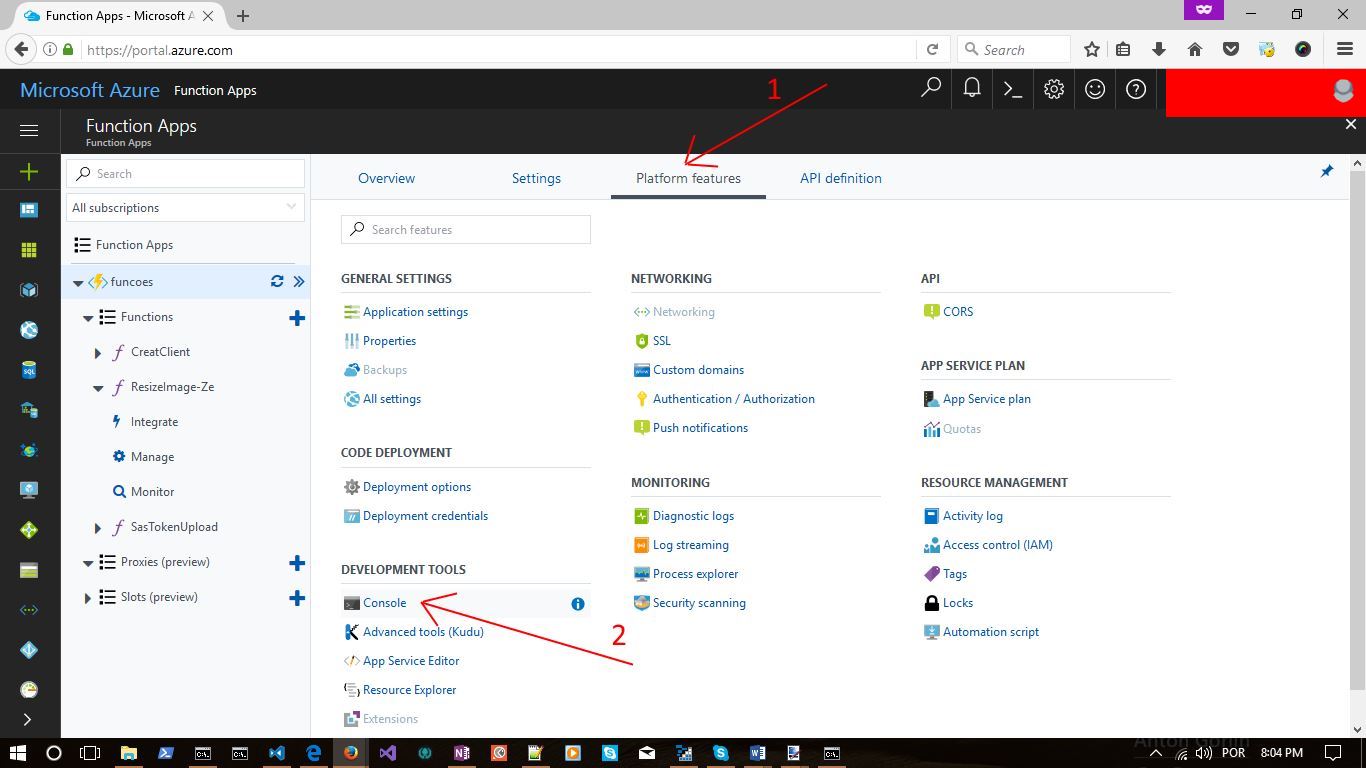The width and height of the screenshot is (1366, 768).
Task: Open the All subscriptions dropdown
Action: point(185,207)
